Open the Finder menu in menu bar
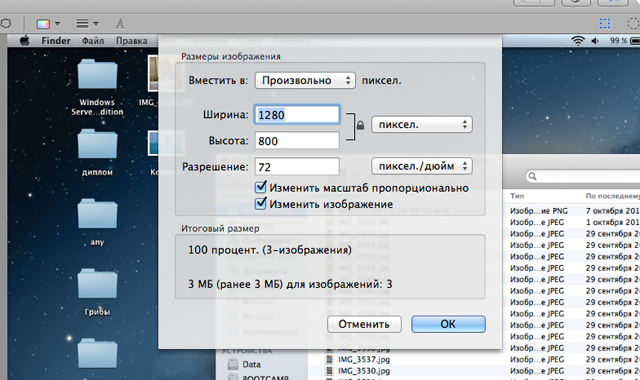This screenshot has height=380, width=640. (56, 41)
